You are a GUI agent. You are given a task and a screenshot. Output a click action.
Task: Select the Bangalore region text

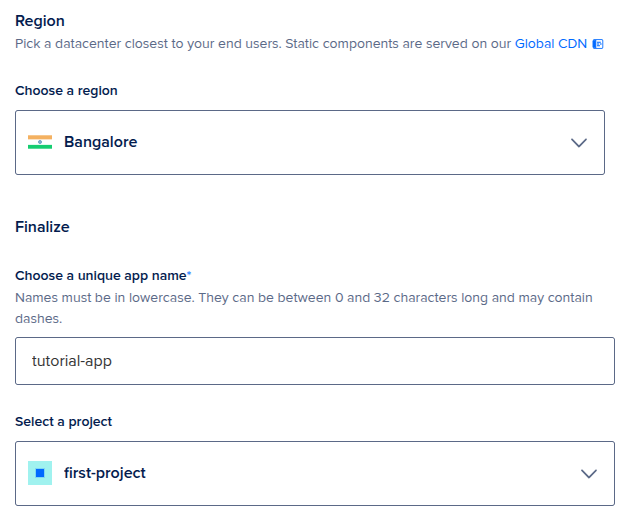coord(101,142)
